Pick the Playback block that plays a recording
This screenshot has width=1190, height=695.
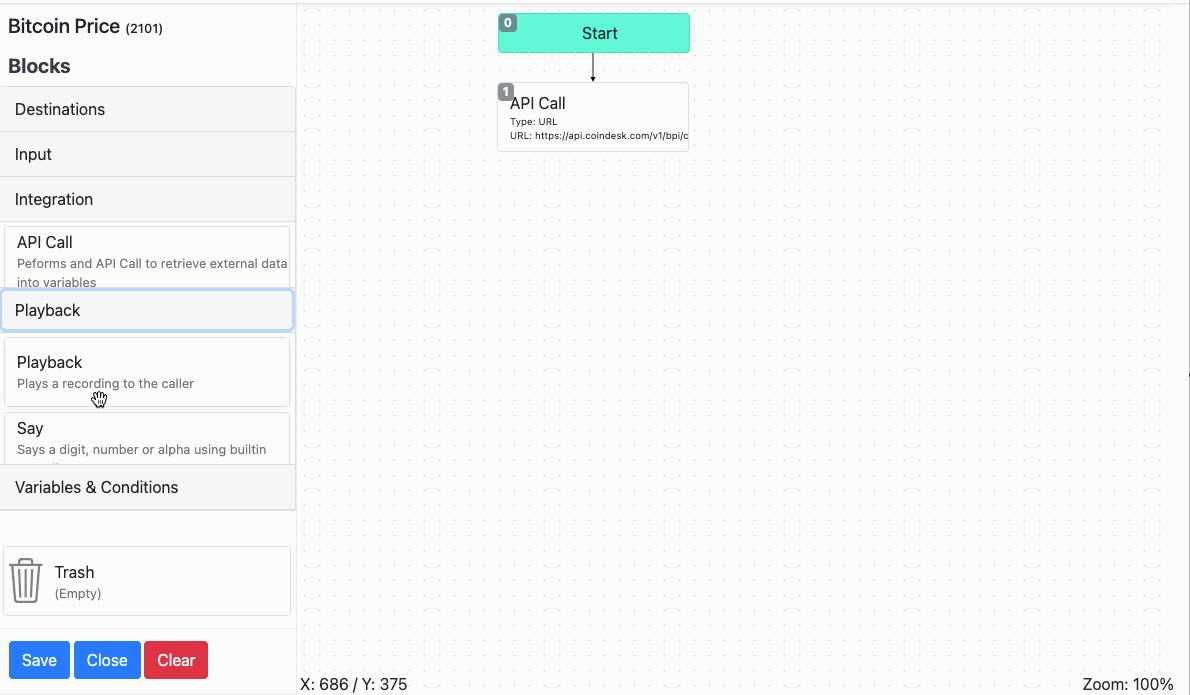tap(147, 372)
